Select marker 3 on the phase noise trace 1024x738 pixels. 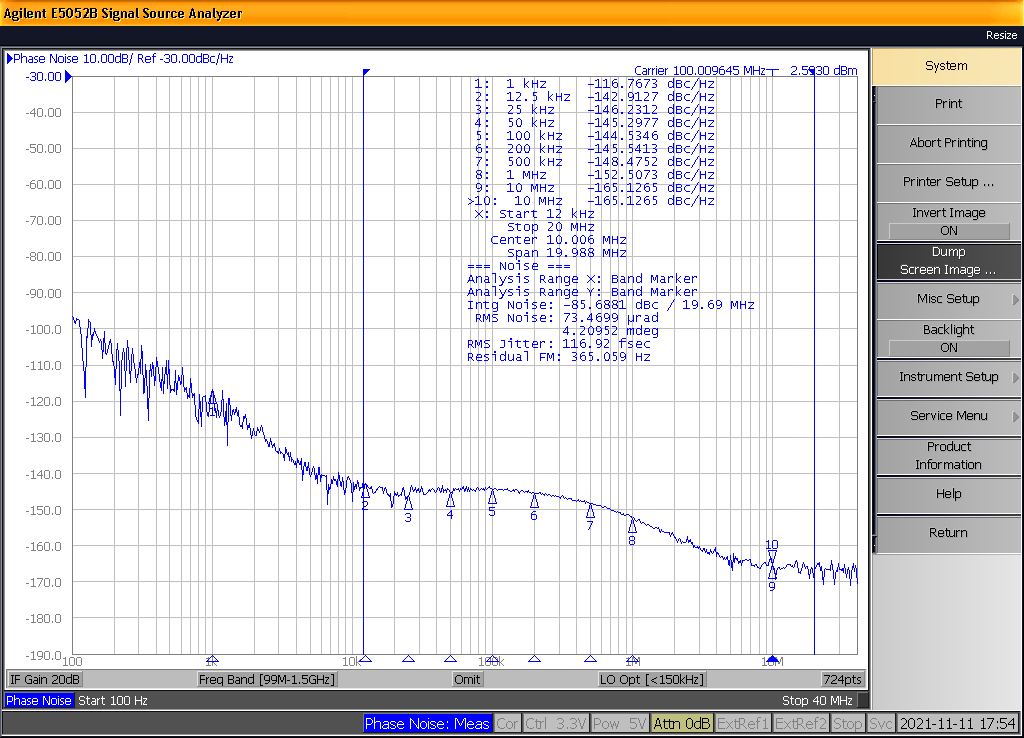click(x=408, y=503)
